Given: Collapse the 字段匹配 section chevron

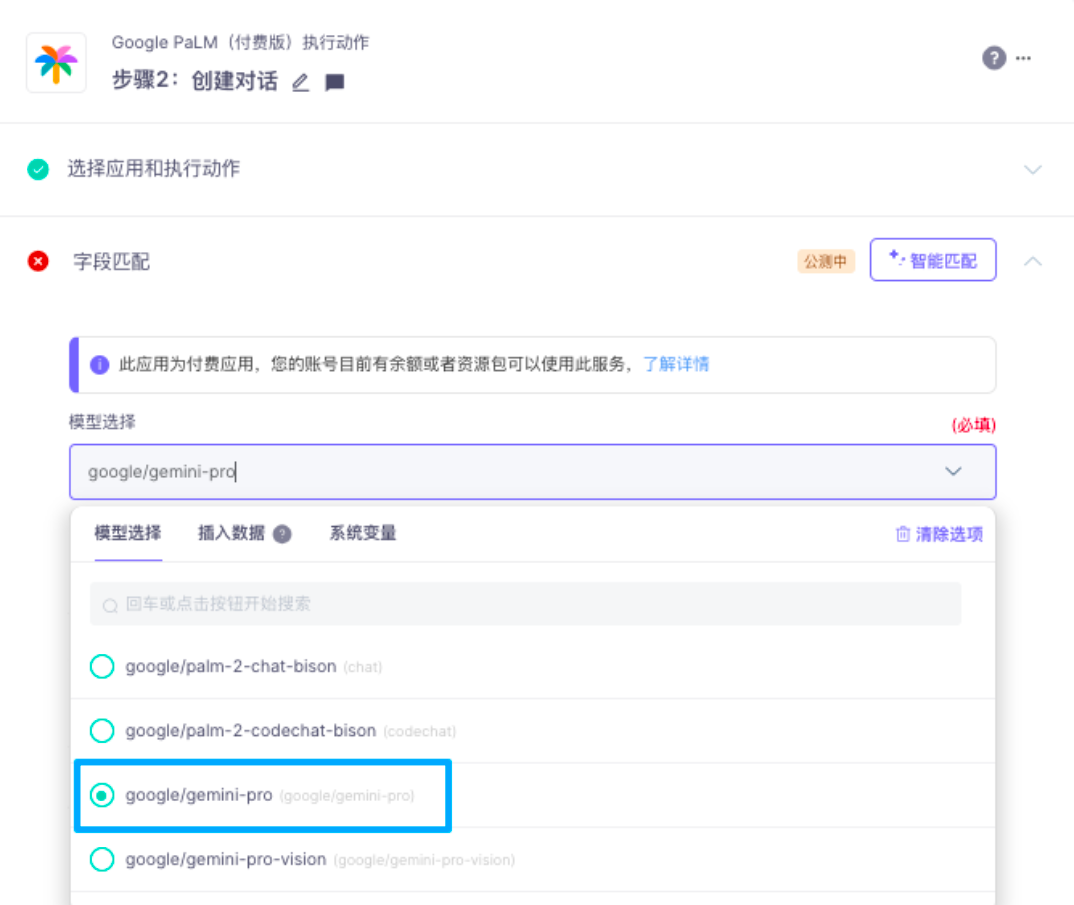Looking at the screenshot, I should [1032, 261].
